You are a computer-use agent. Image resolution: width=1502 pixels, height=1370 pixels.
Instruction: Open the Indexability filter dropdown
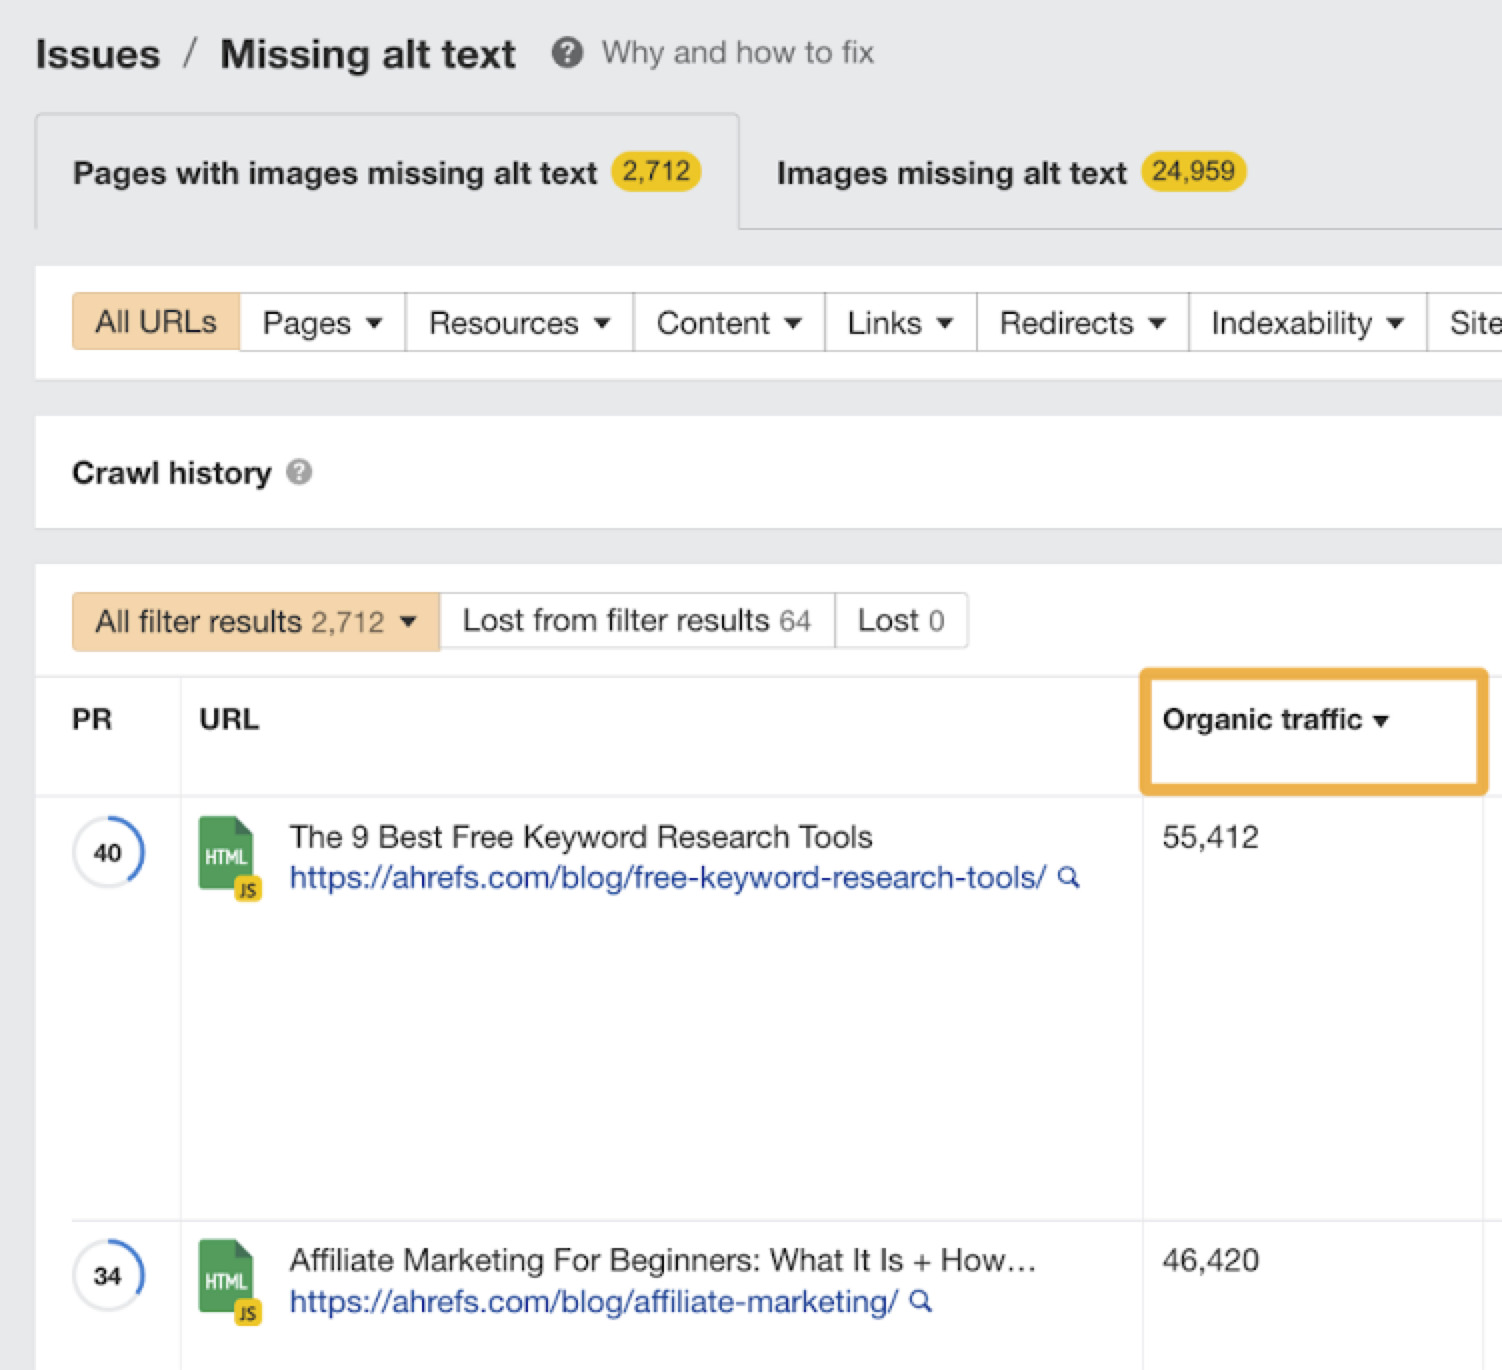[1305, 322]
